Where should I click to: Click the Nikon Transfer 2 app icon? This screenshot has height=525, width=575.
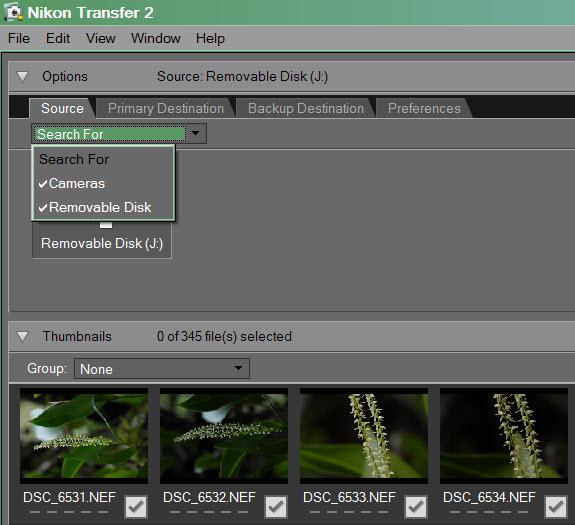(x=13, y=12)
